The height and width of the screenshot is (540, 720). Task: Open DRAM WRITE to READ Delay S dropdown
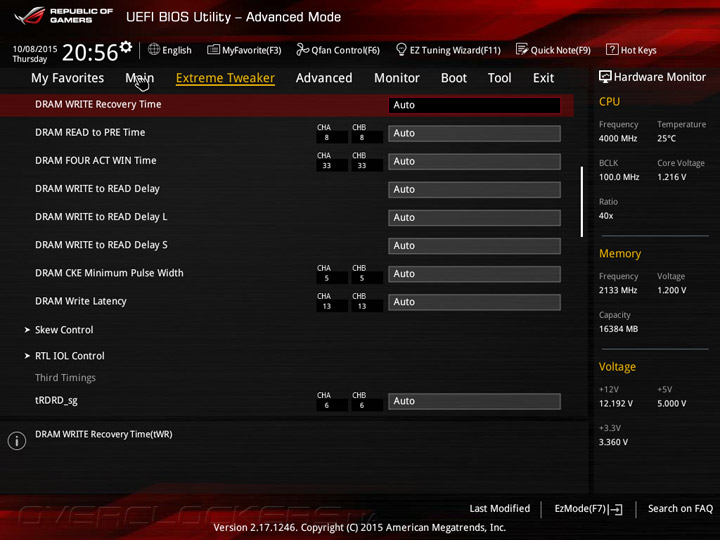(x=474, y=246)
